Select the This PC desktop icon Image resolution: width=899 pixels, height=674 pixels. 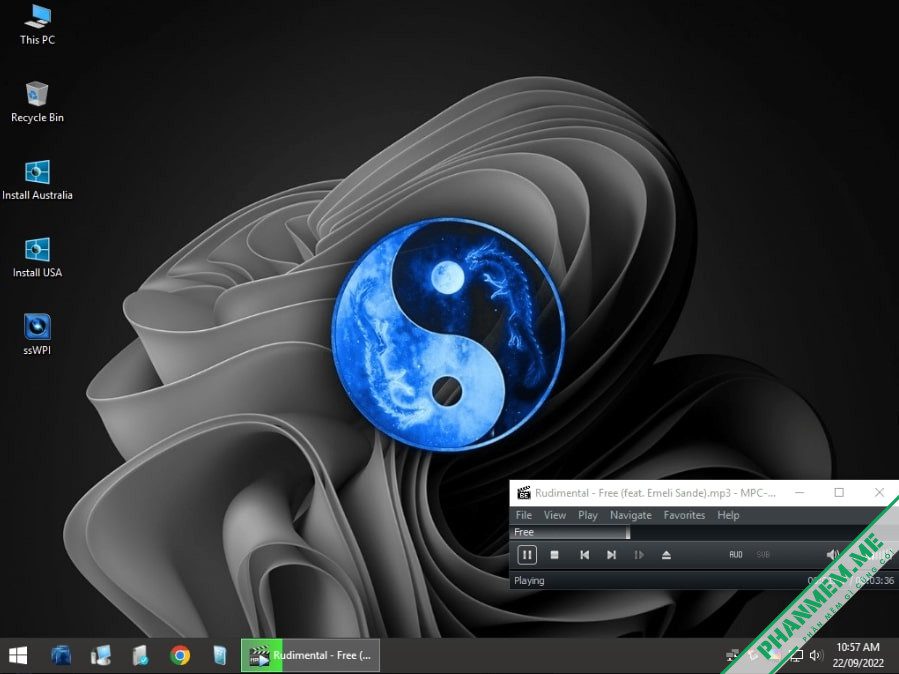pos(37,25)
